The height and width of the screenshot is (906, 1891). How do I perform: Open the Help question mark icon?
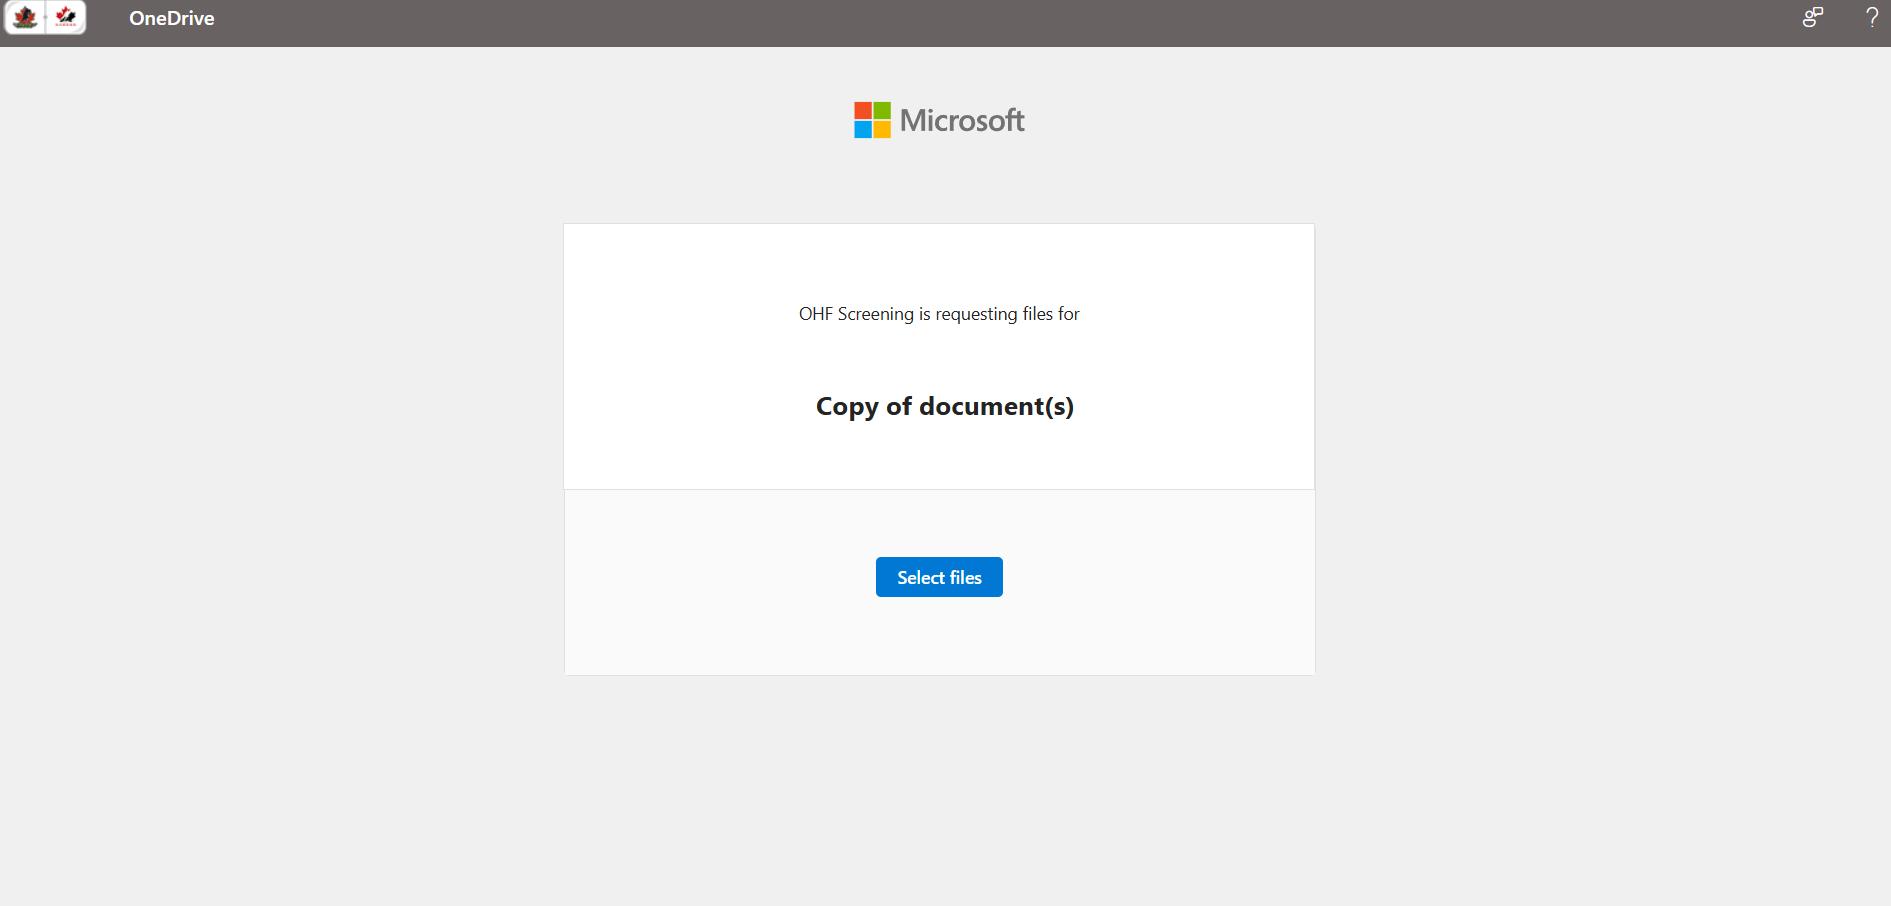[x=1871, y=17]
